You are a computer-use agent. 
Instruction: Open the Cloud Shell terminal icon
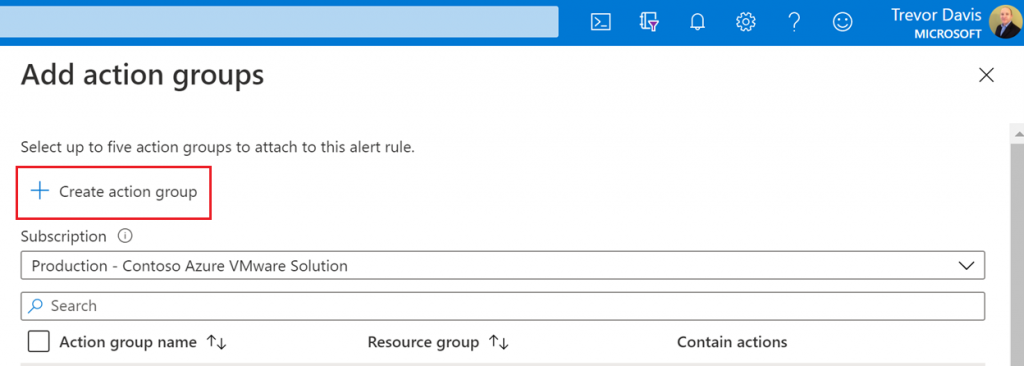600,22
